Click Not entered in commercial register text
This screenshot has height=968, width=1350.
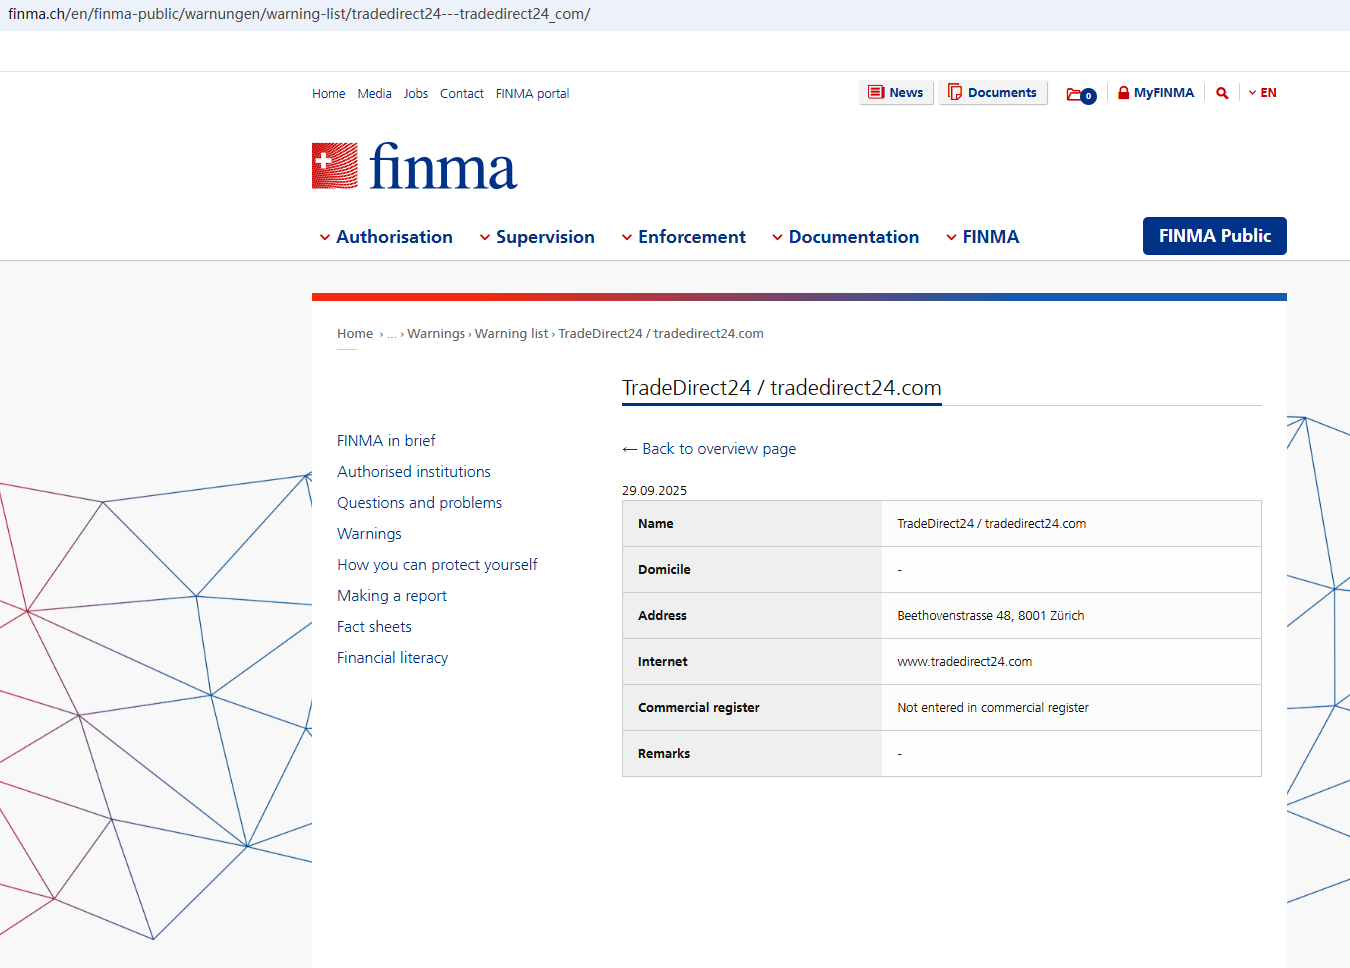[x=993, y=708]
